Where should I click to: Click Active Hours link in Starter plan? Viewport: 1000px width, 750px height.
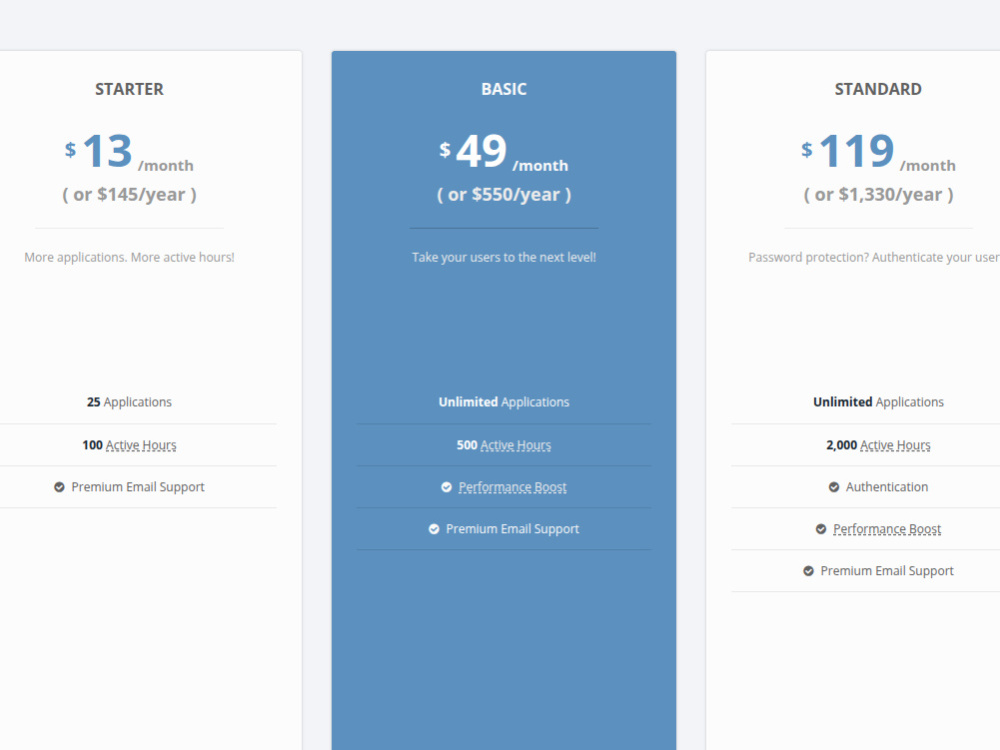tap(141, 445)
